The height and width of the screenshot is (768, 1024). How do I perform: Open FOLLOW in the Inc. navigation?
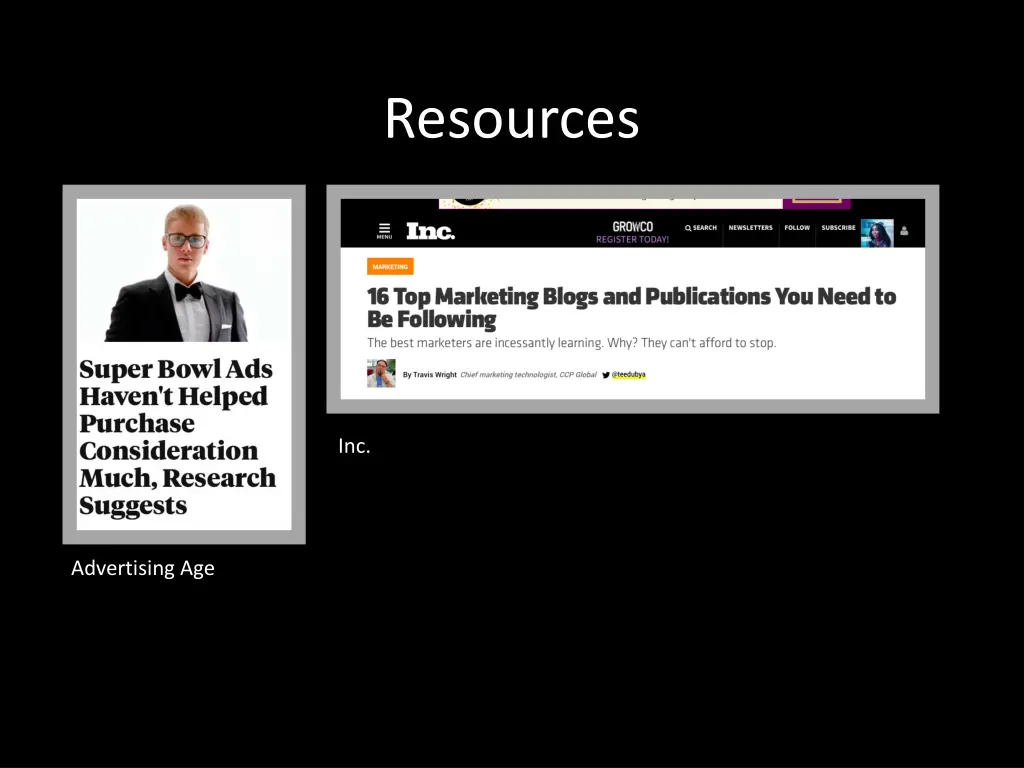[x=797, y=228]
